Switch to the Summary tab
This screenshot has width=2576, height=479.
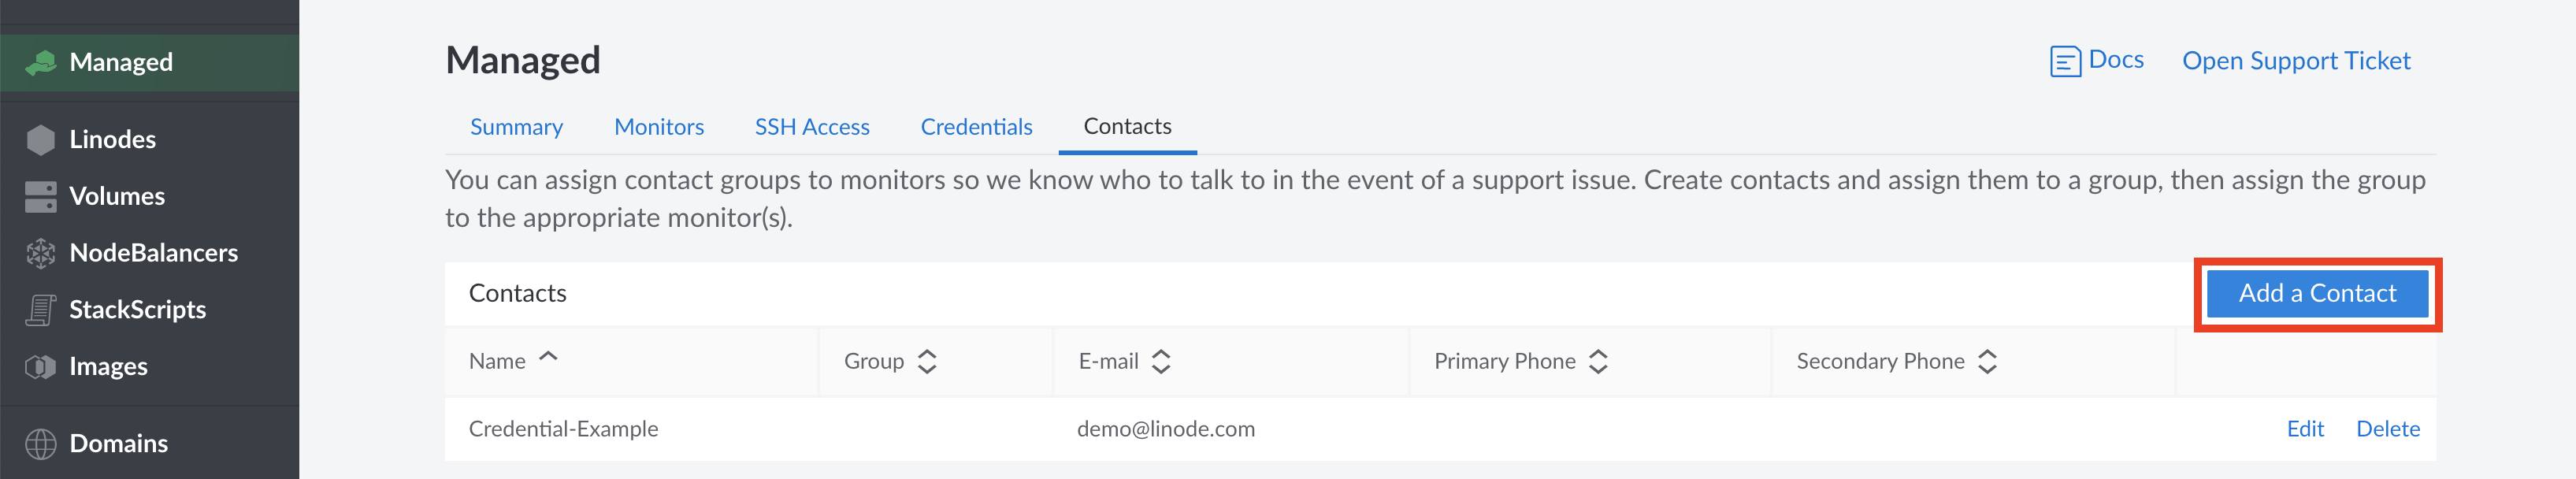tap(516, 127)
